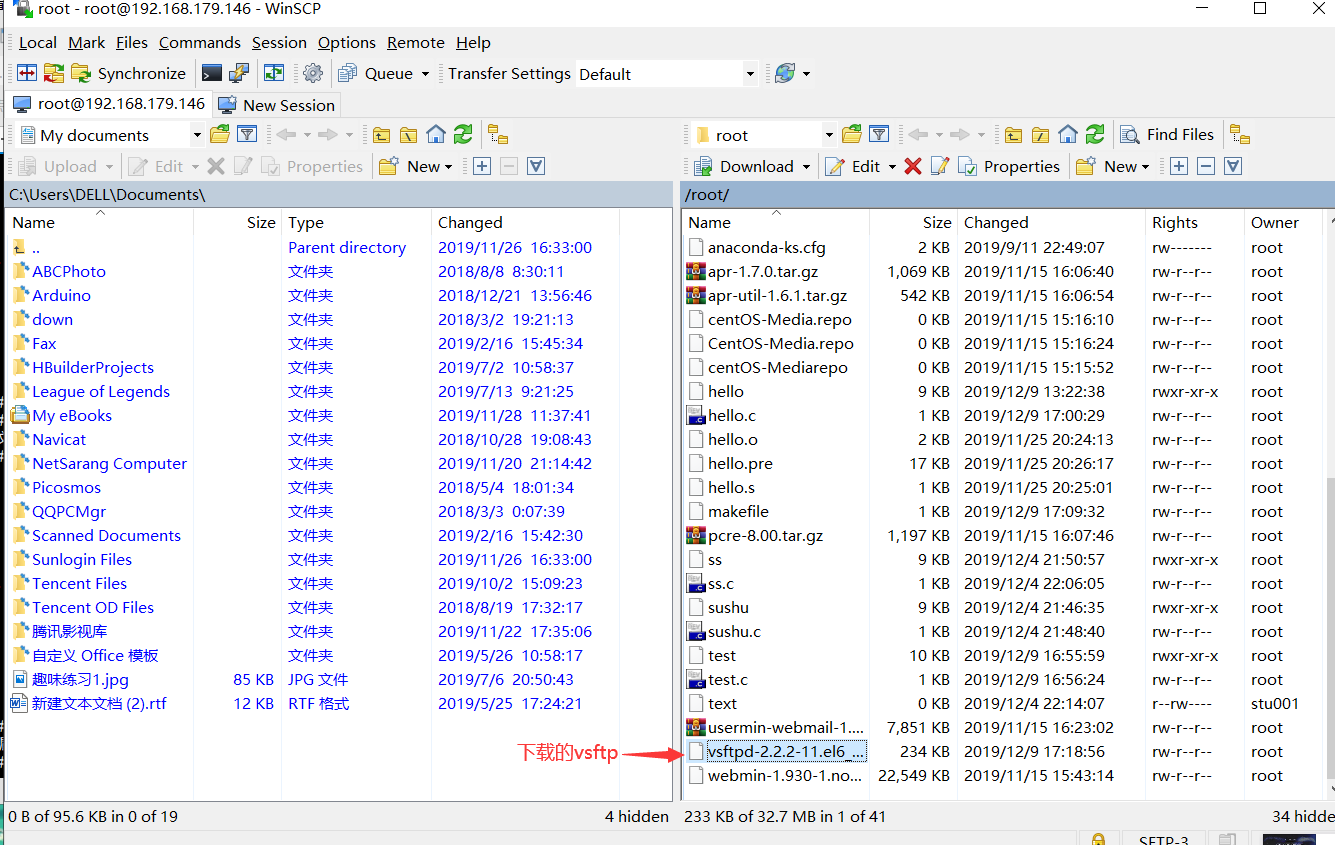Open the Options menu

pyautogui.click(x=347, y=42)
